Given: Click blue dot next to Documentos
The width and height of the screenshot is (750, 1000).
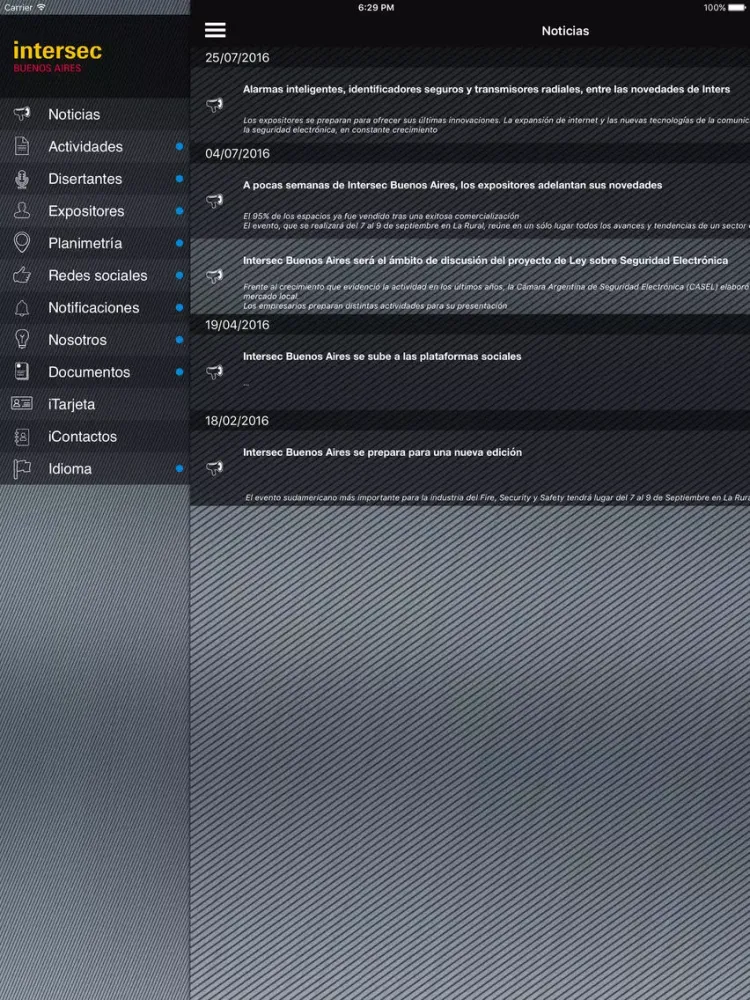Looking at the screenshot, I should [x=179, y=372].
